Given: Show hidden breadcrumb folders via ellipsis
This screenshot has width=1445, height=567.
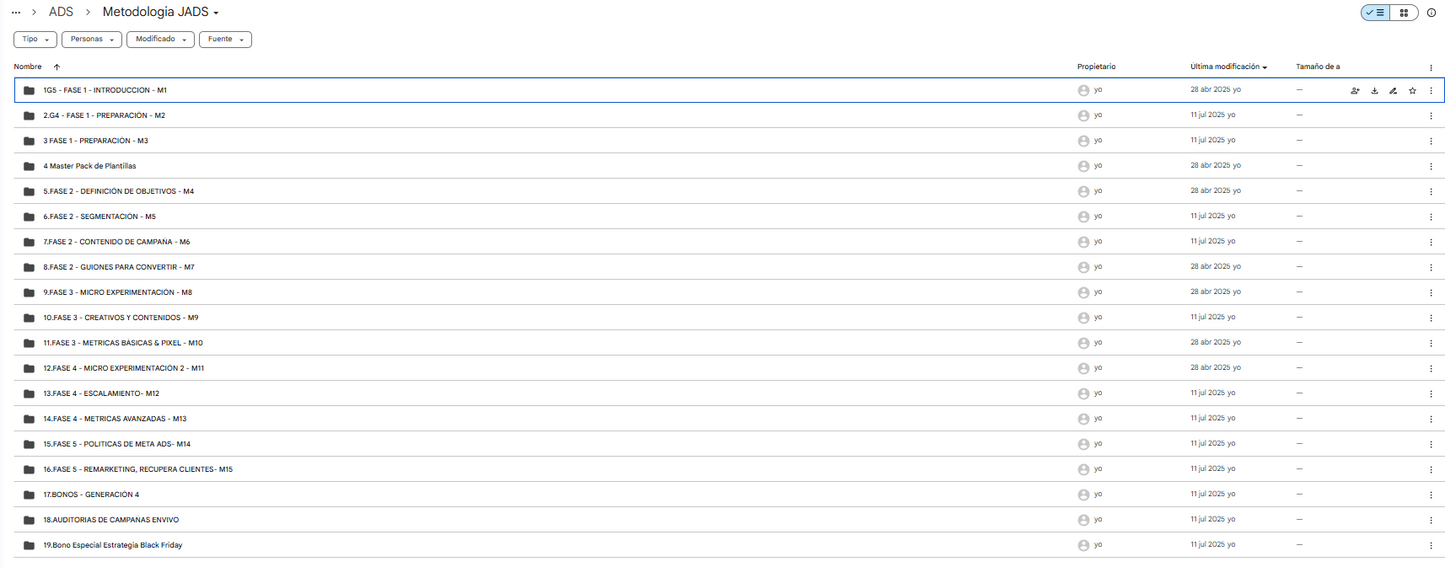Looking at the screenshot, I should click(16, 12).
